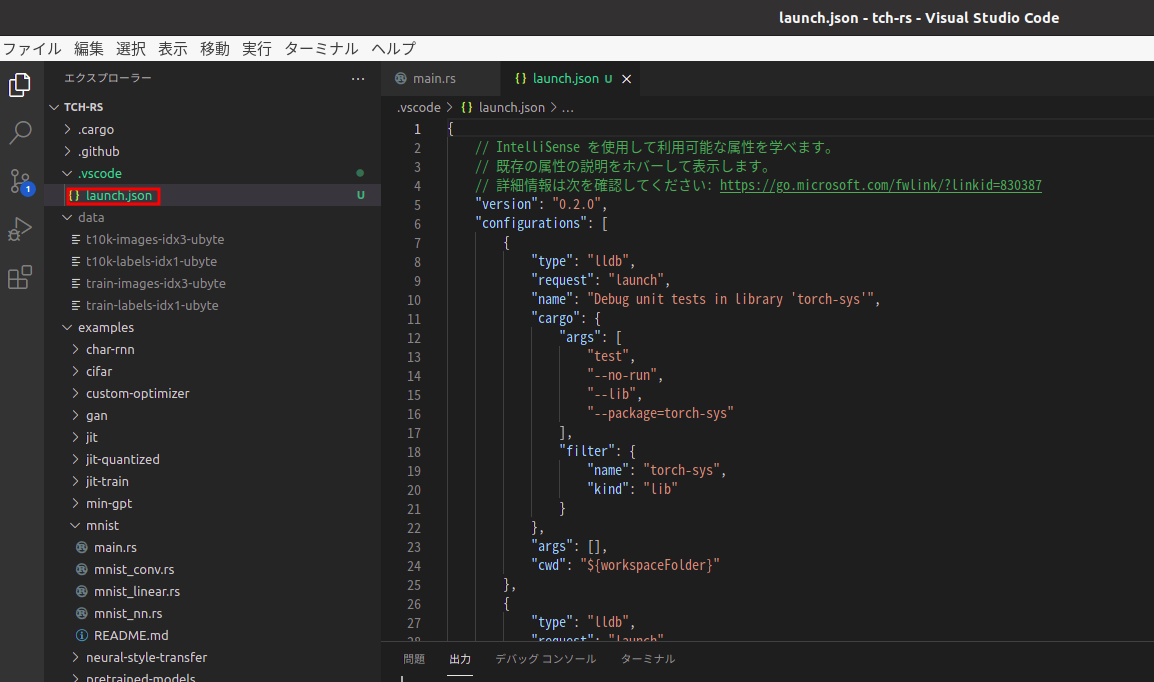
Task: Click the Explorer more actions ellipsis icon
Action: pos(358,78)
